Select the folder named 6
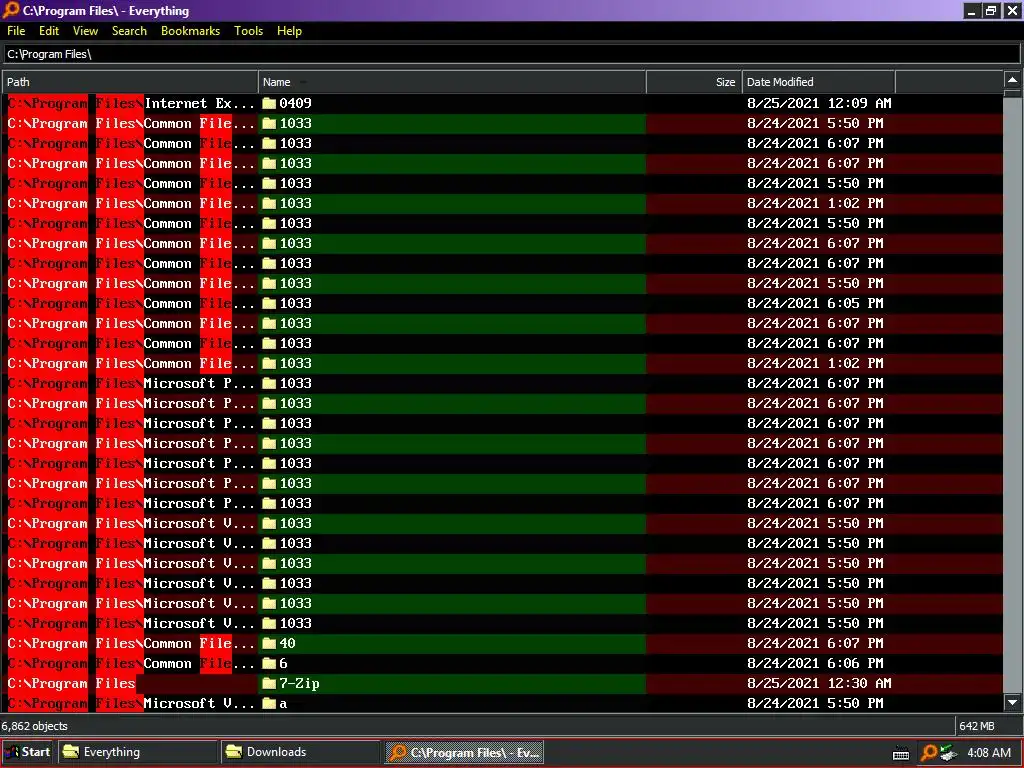 tap(283, 664)
